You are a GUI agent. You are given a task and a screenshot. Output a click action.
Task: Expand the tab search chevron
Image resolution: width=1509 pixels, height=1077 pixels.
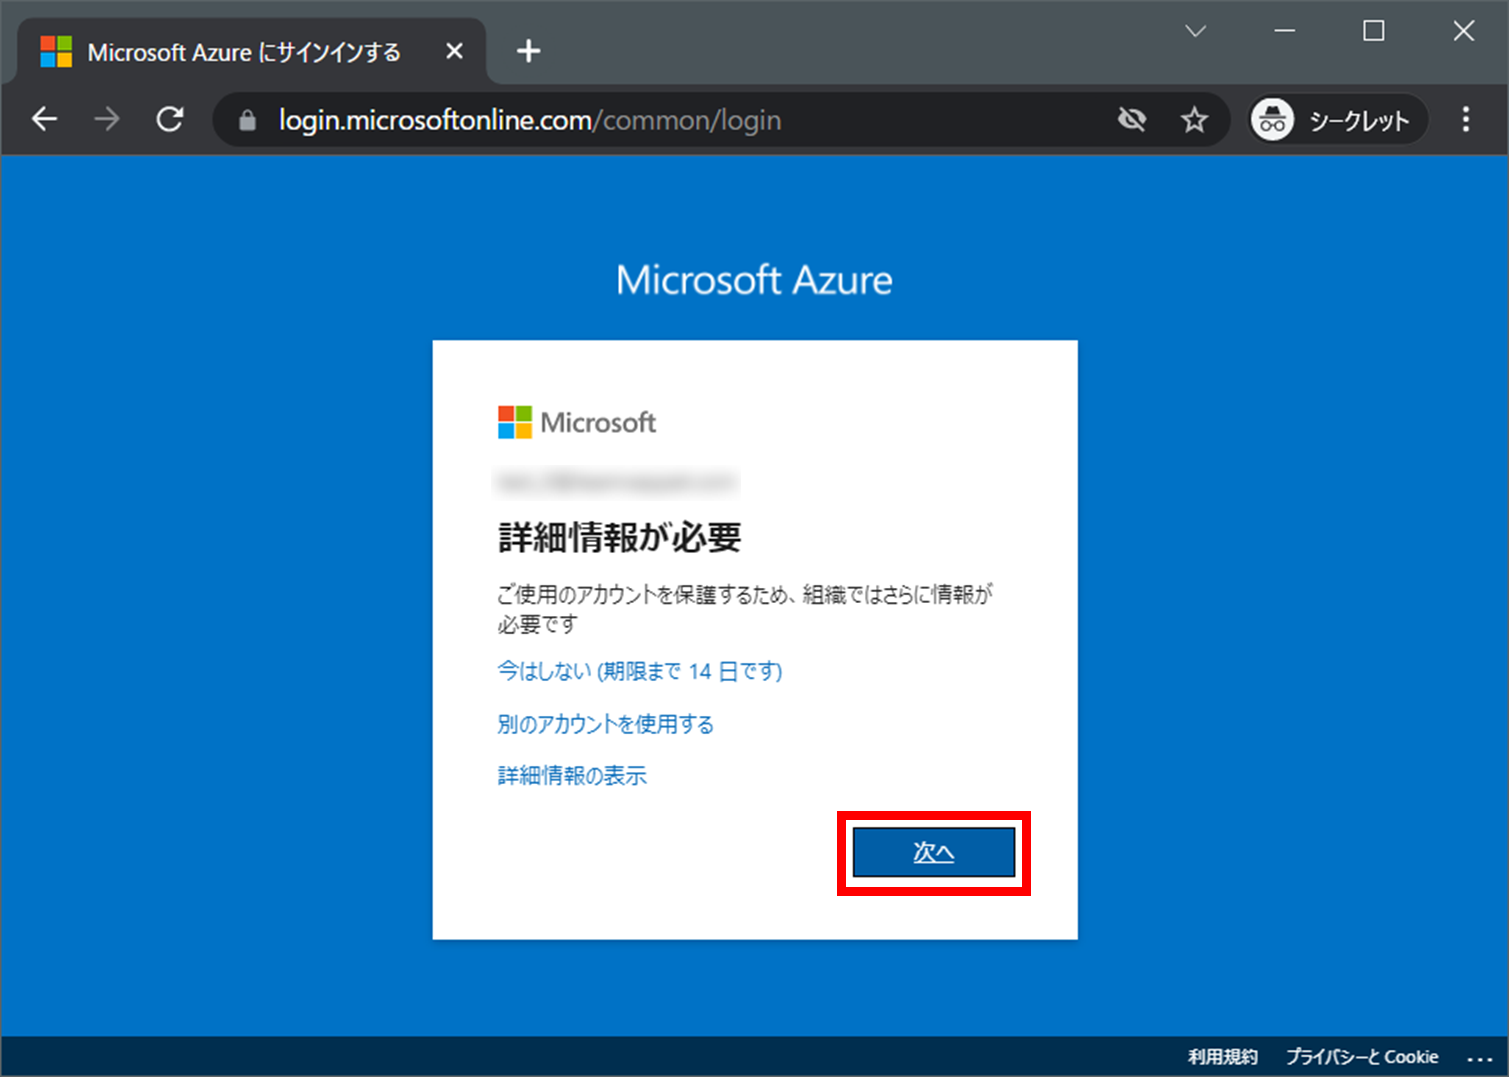tap(1195, 32)
